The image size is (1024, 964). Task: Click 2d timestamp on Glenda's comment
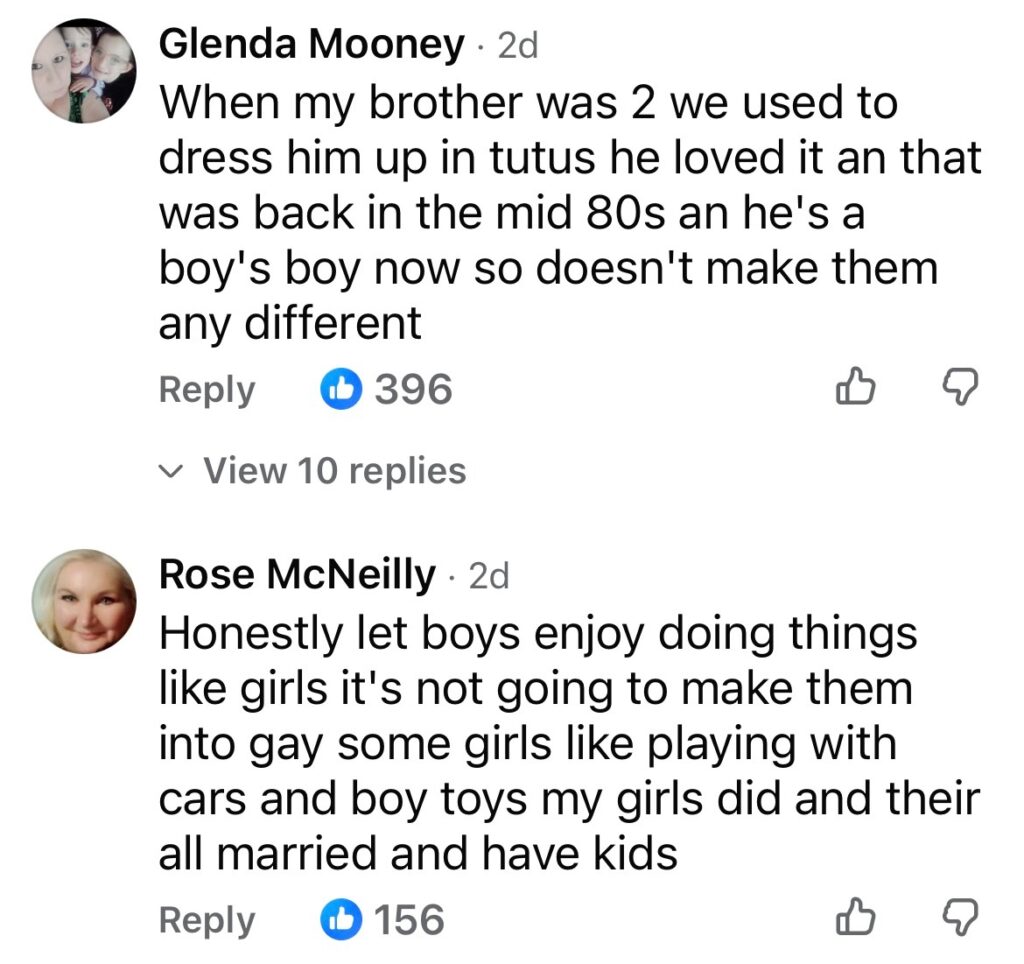[518, 46]
